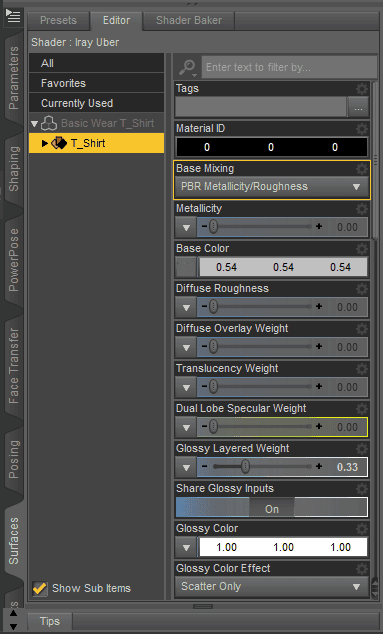The image size is (383, 634).
Task: Open Metallicity map dropdown arrow
Action: click(x=186, y=227)
